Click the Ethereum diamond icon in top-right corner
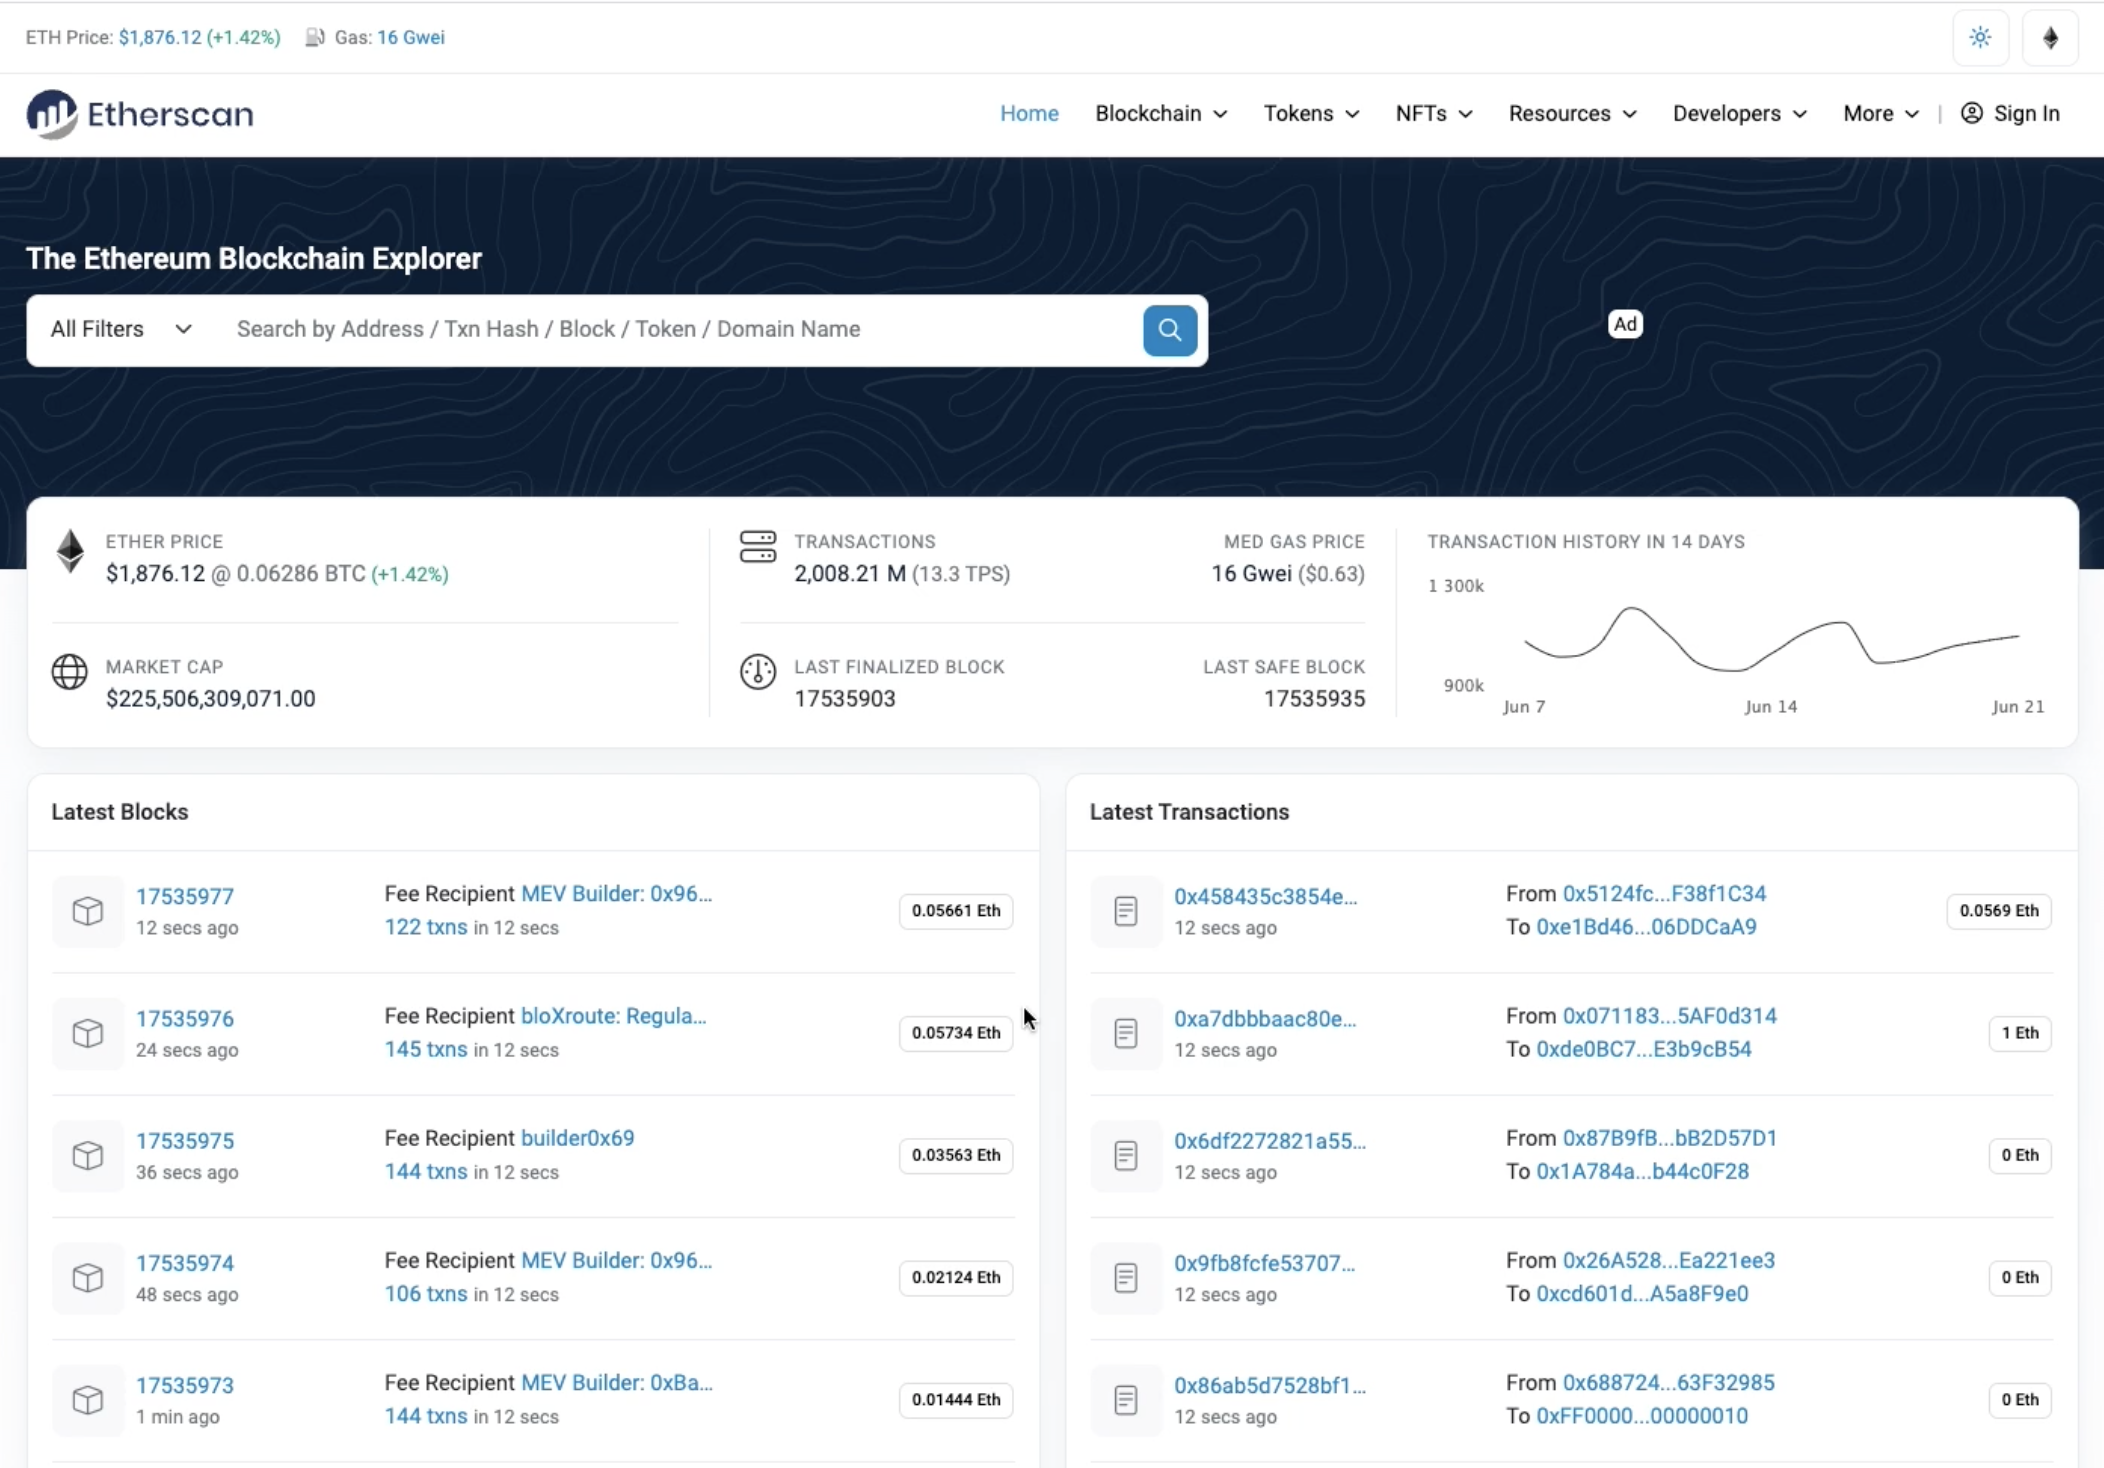 2051,37
